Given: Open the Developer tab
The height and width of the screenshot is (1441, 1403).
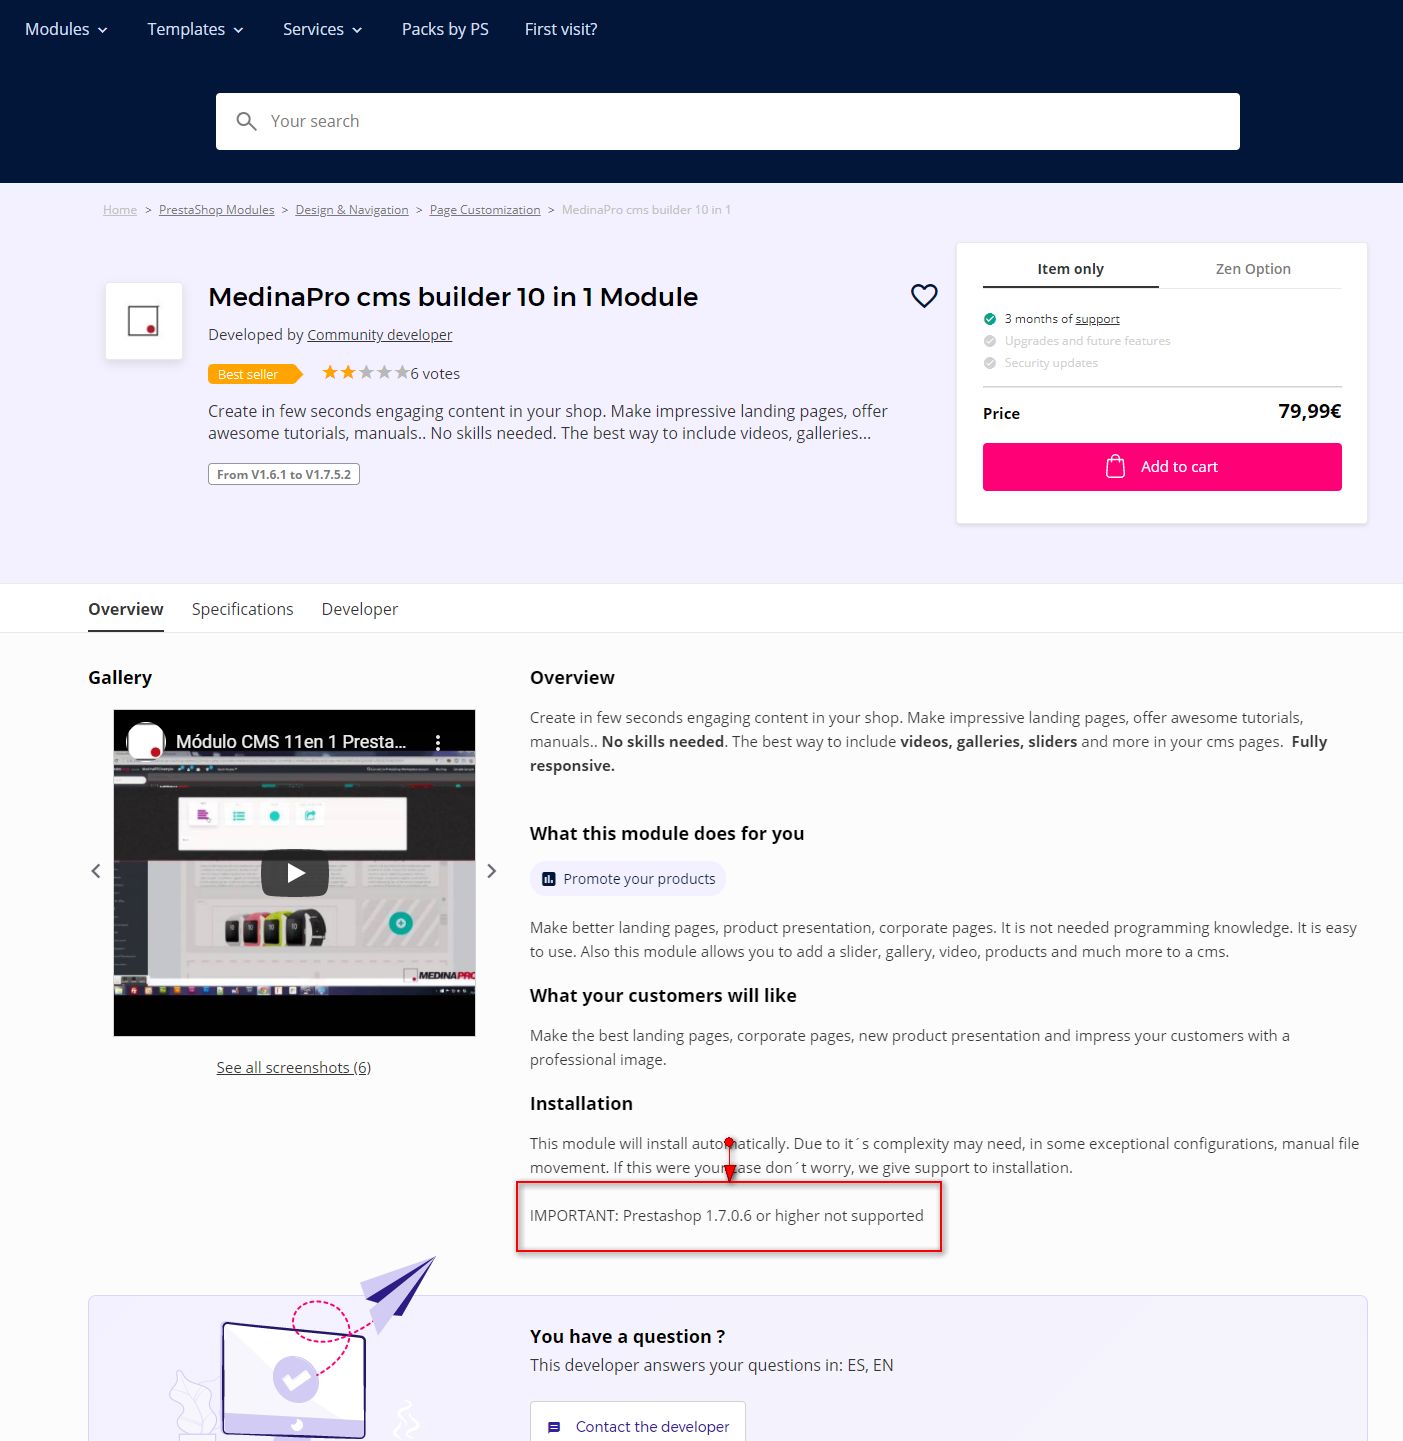Looking at the screenshot, I should (360, 609).
